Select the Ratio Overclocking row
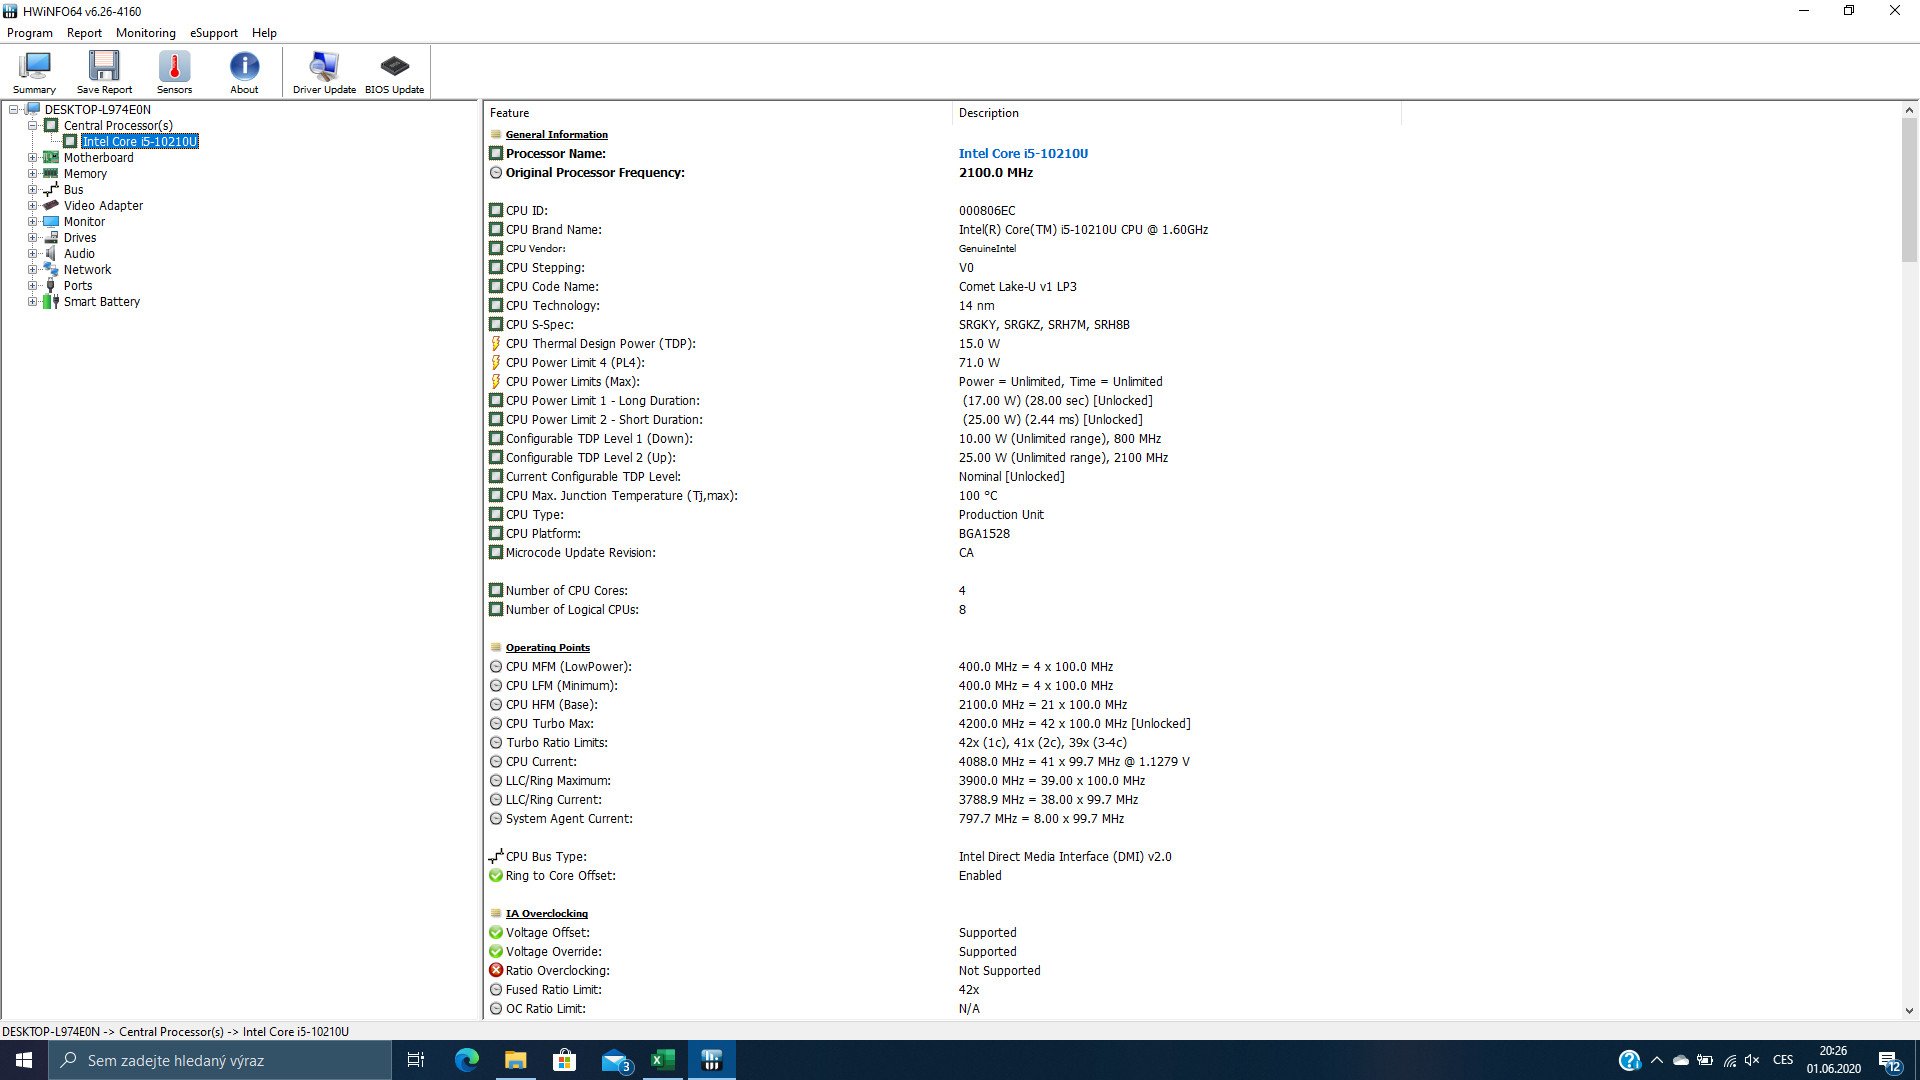This screenshot has width=1920, height=1080. (x=1190, y=971)
